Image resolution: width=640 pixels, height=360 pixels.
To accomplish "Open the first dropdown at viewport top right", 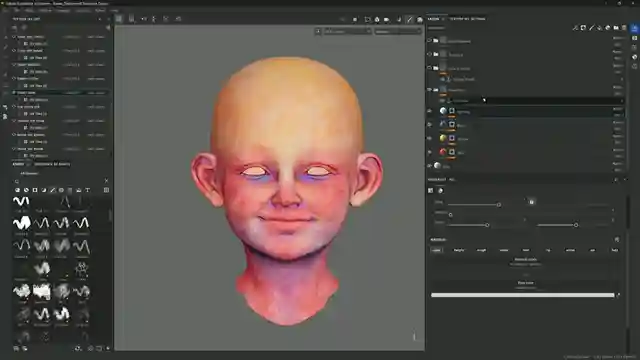I will 348,31.
